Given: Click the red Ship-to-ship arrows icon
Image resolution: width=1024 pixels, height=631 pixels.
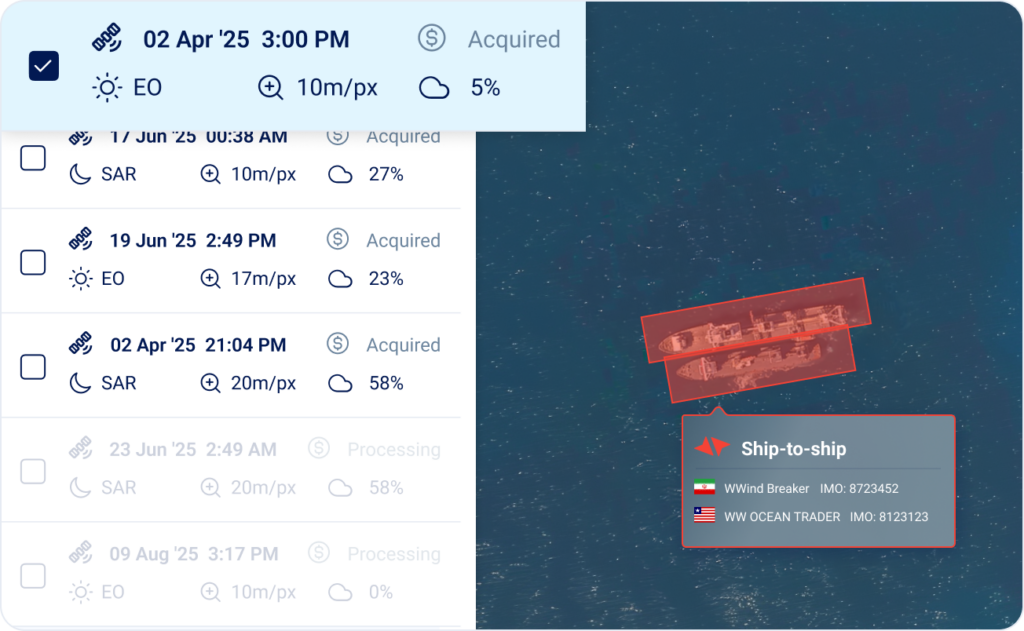Looking at the screenshot, I should pyautogui.click(x=712, y=448).
